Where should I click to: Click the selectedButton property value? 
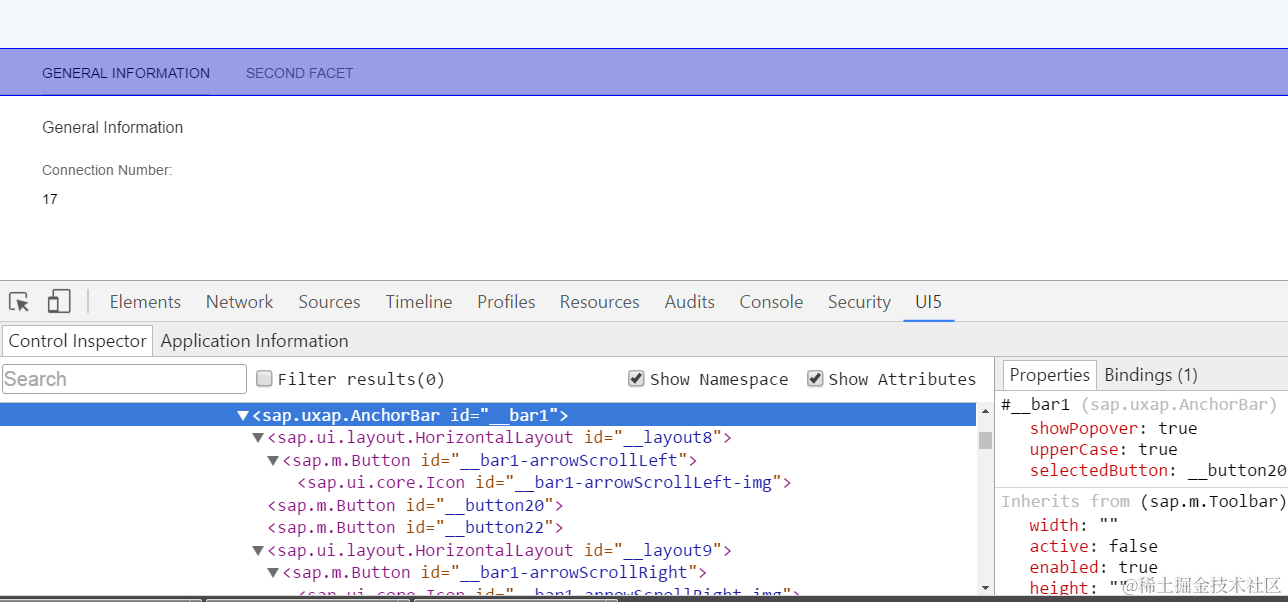[1237, 470]
